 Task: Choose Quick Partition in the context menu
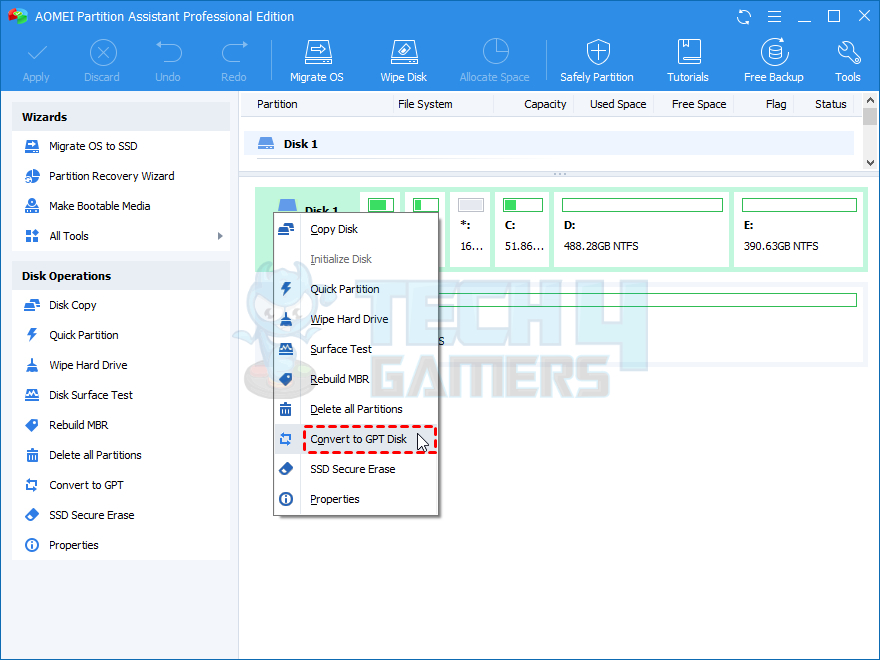click(x=356, y=289)
